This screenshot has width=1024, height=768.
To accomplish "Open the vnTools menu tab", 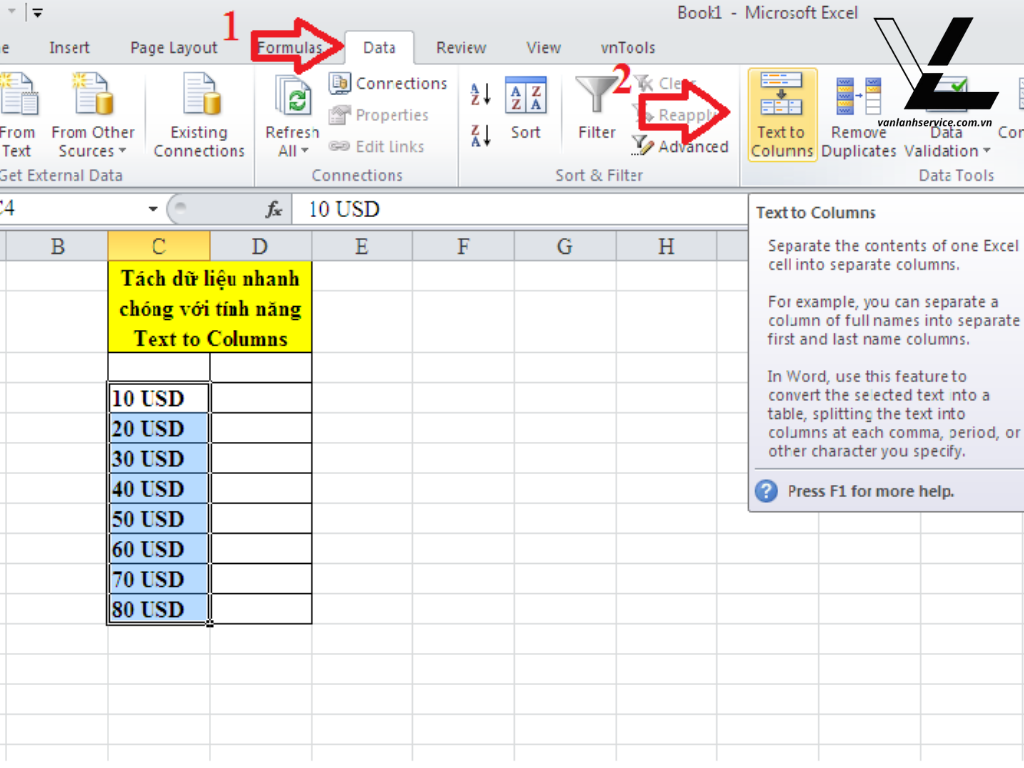I will (627, 47).
